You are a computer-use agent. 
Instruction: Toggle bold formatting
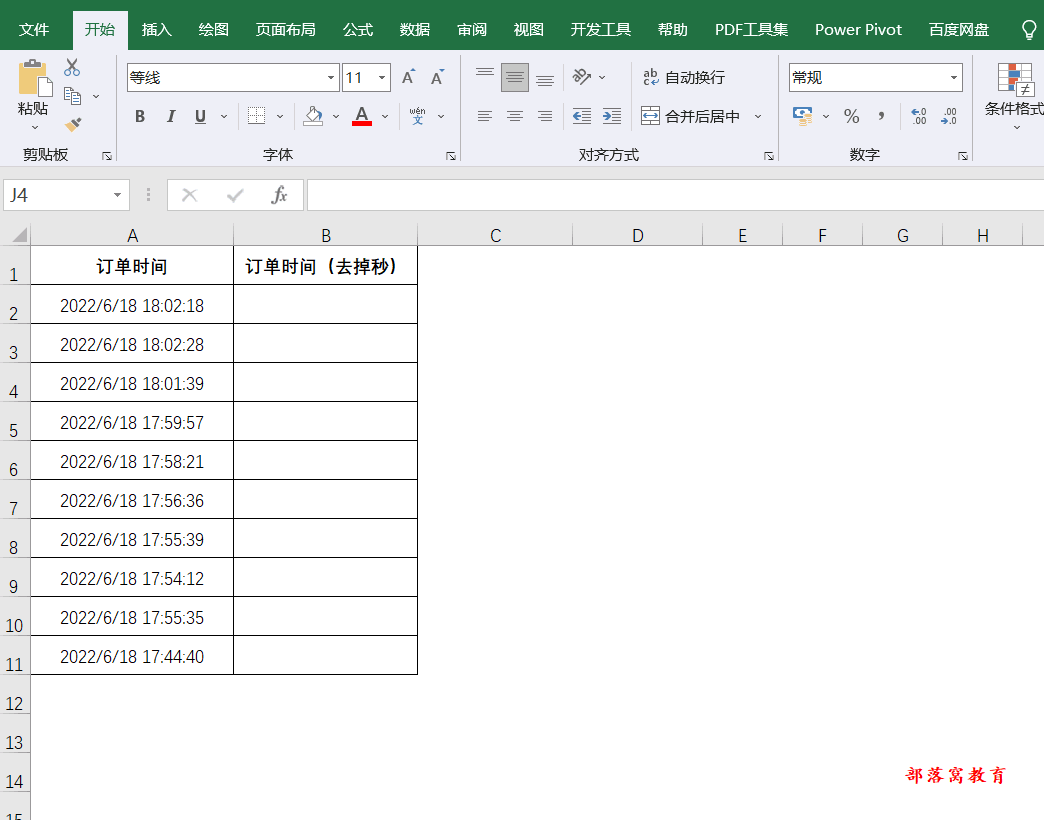140,116
